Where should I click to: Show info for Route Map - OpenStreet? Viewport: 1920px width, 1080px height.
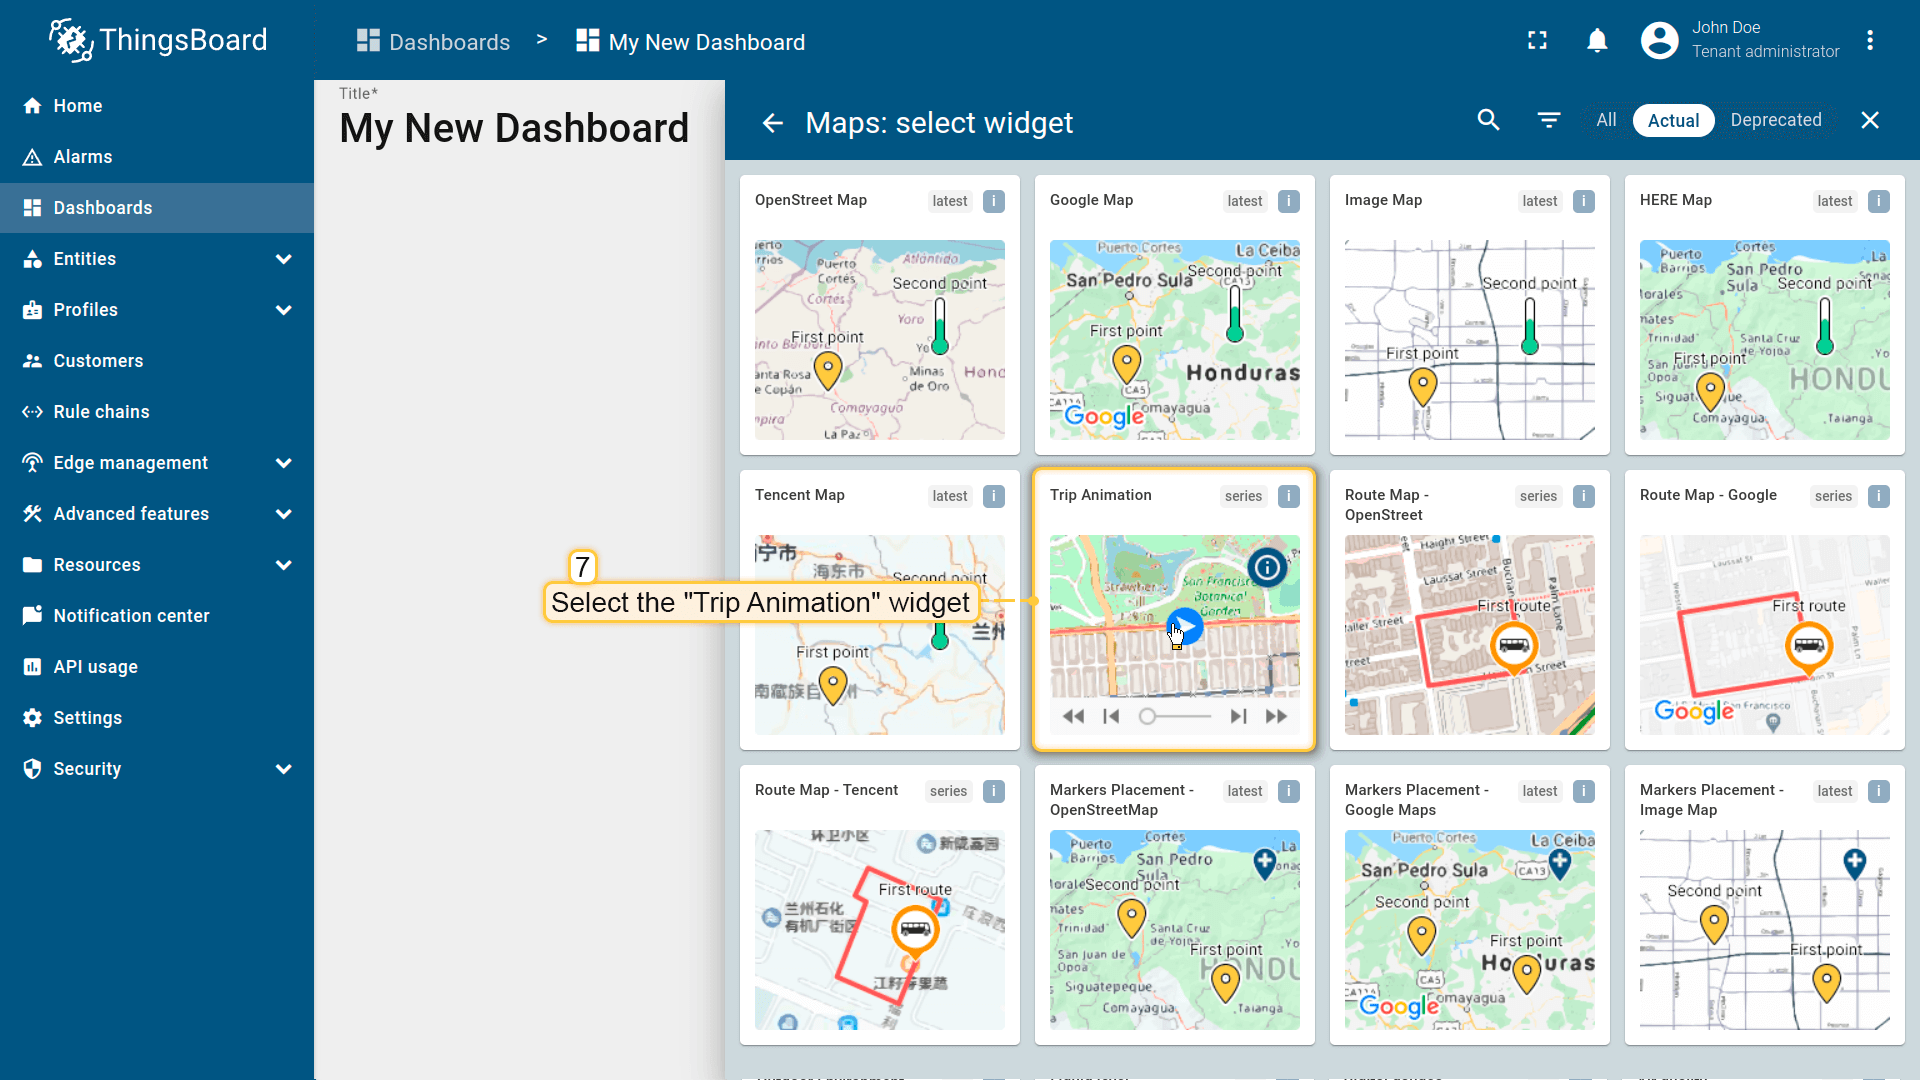(x=1584, y=496)
